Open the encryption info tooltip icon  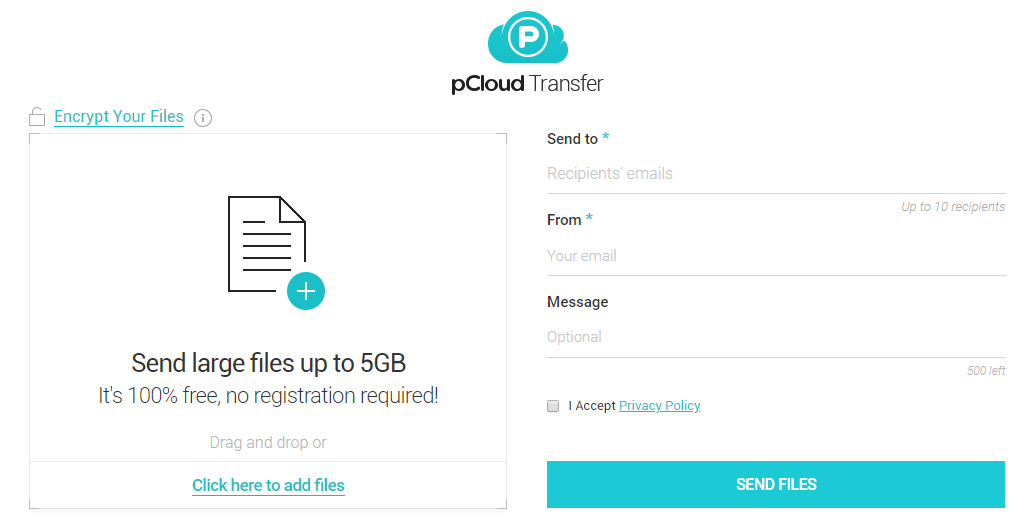point(203,118)
